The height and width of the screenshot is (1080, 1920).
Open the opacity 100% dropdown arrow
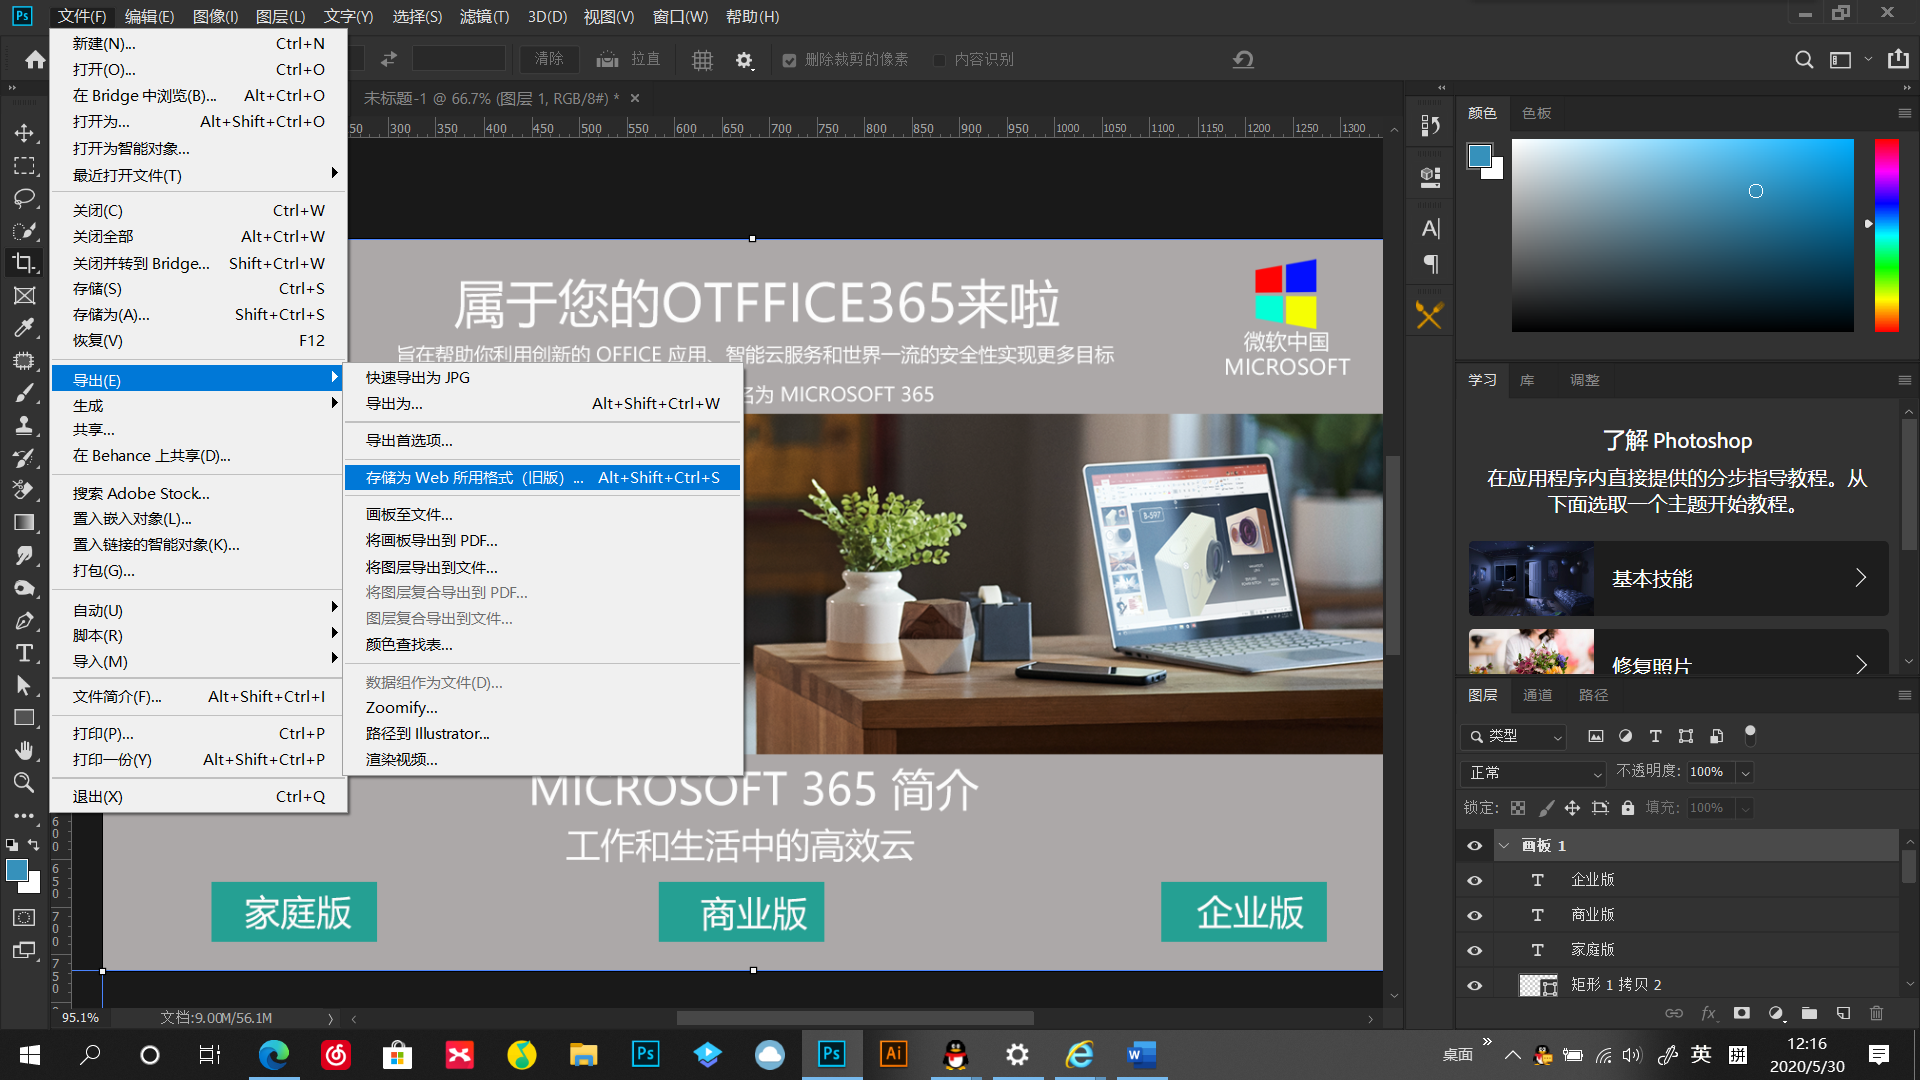[x=1745, y=773]
